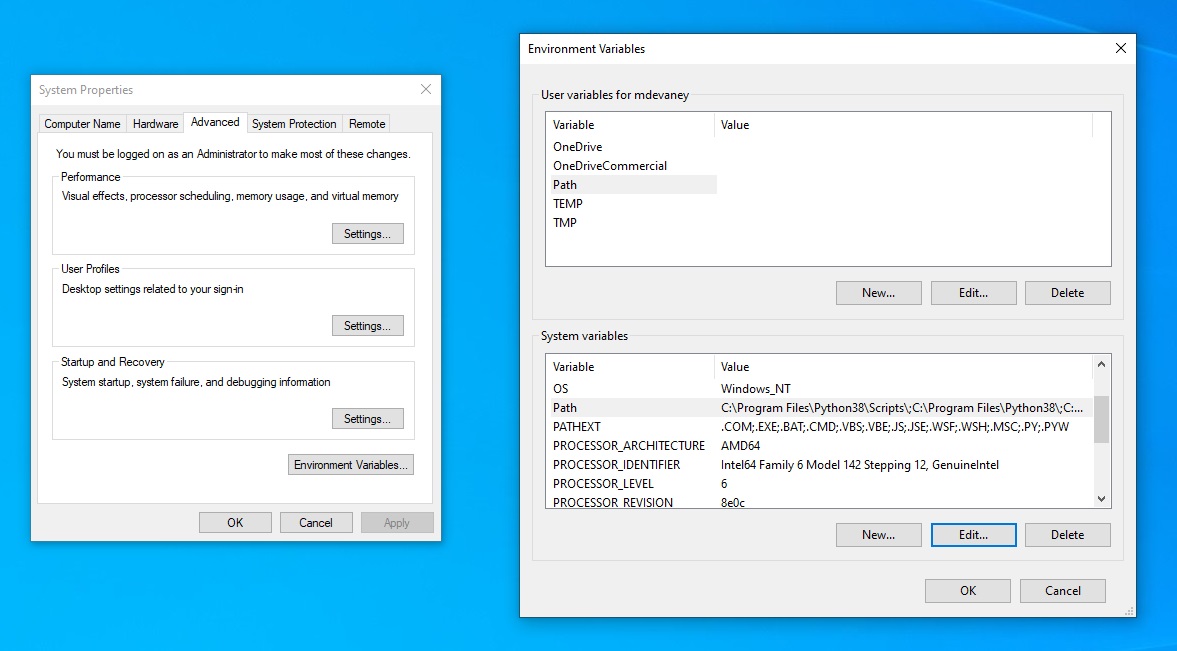Switch to the Computer Name tab
This screenshot has height=651, width=1177.
81,123
